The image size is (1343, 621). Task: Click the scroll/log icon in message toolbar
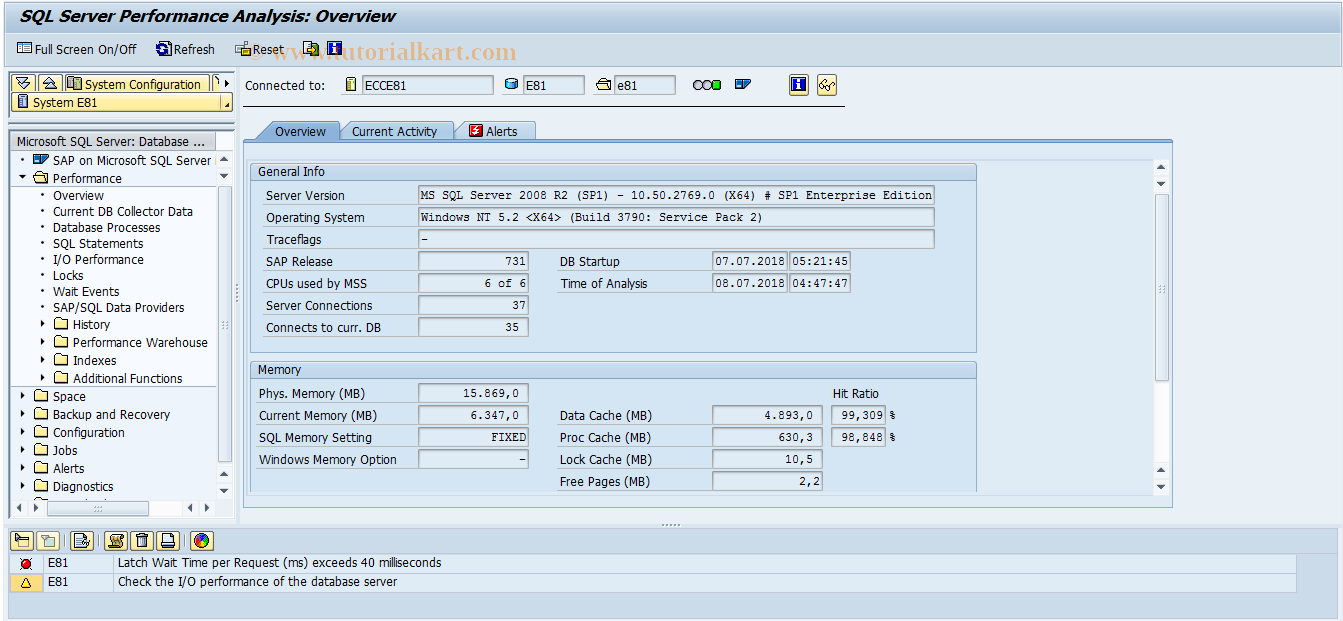116,541
